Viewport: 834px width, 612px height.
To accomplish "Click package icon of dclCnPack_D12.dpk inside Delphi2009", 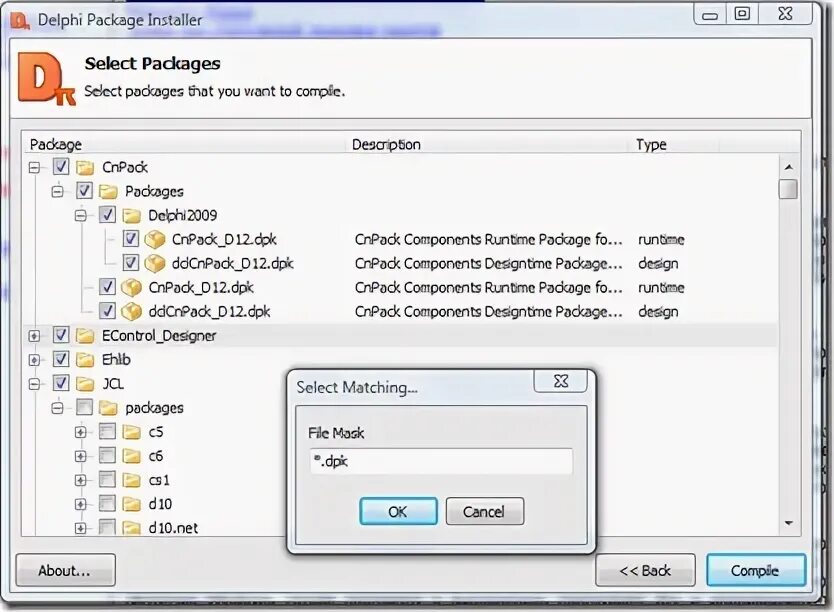I will coord(155,263).
